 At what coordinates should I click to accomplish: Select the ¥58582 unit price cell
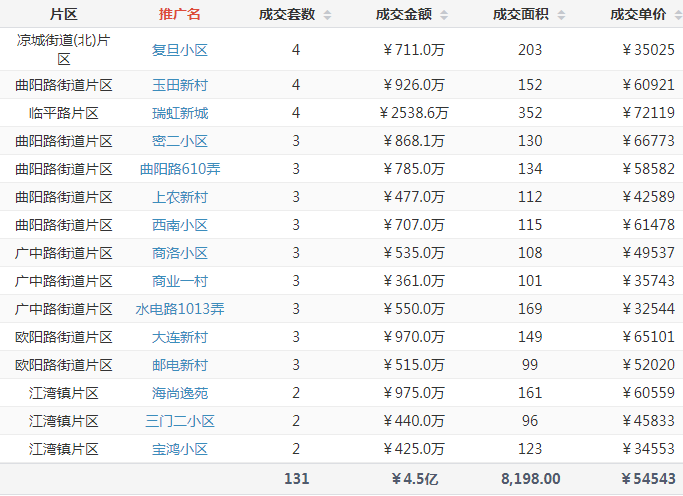[649, 169]
